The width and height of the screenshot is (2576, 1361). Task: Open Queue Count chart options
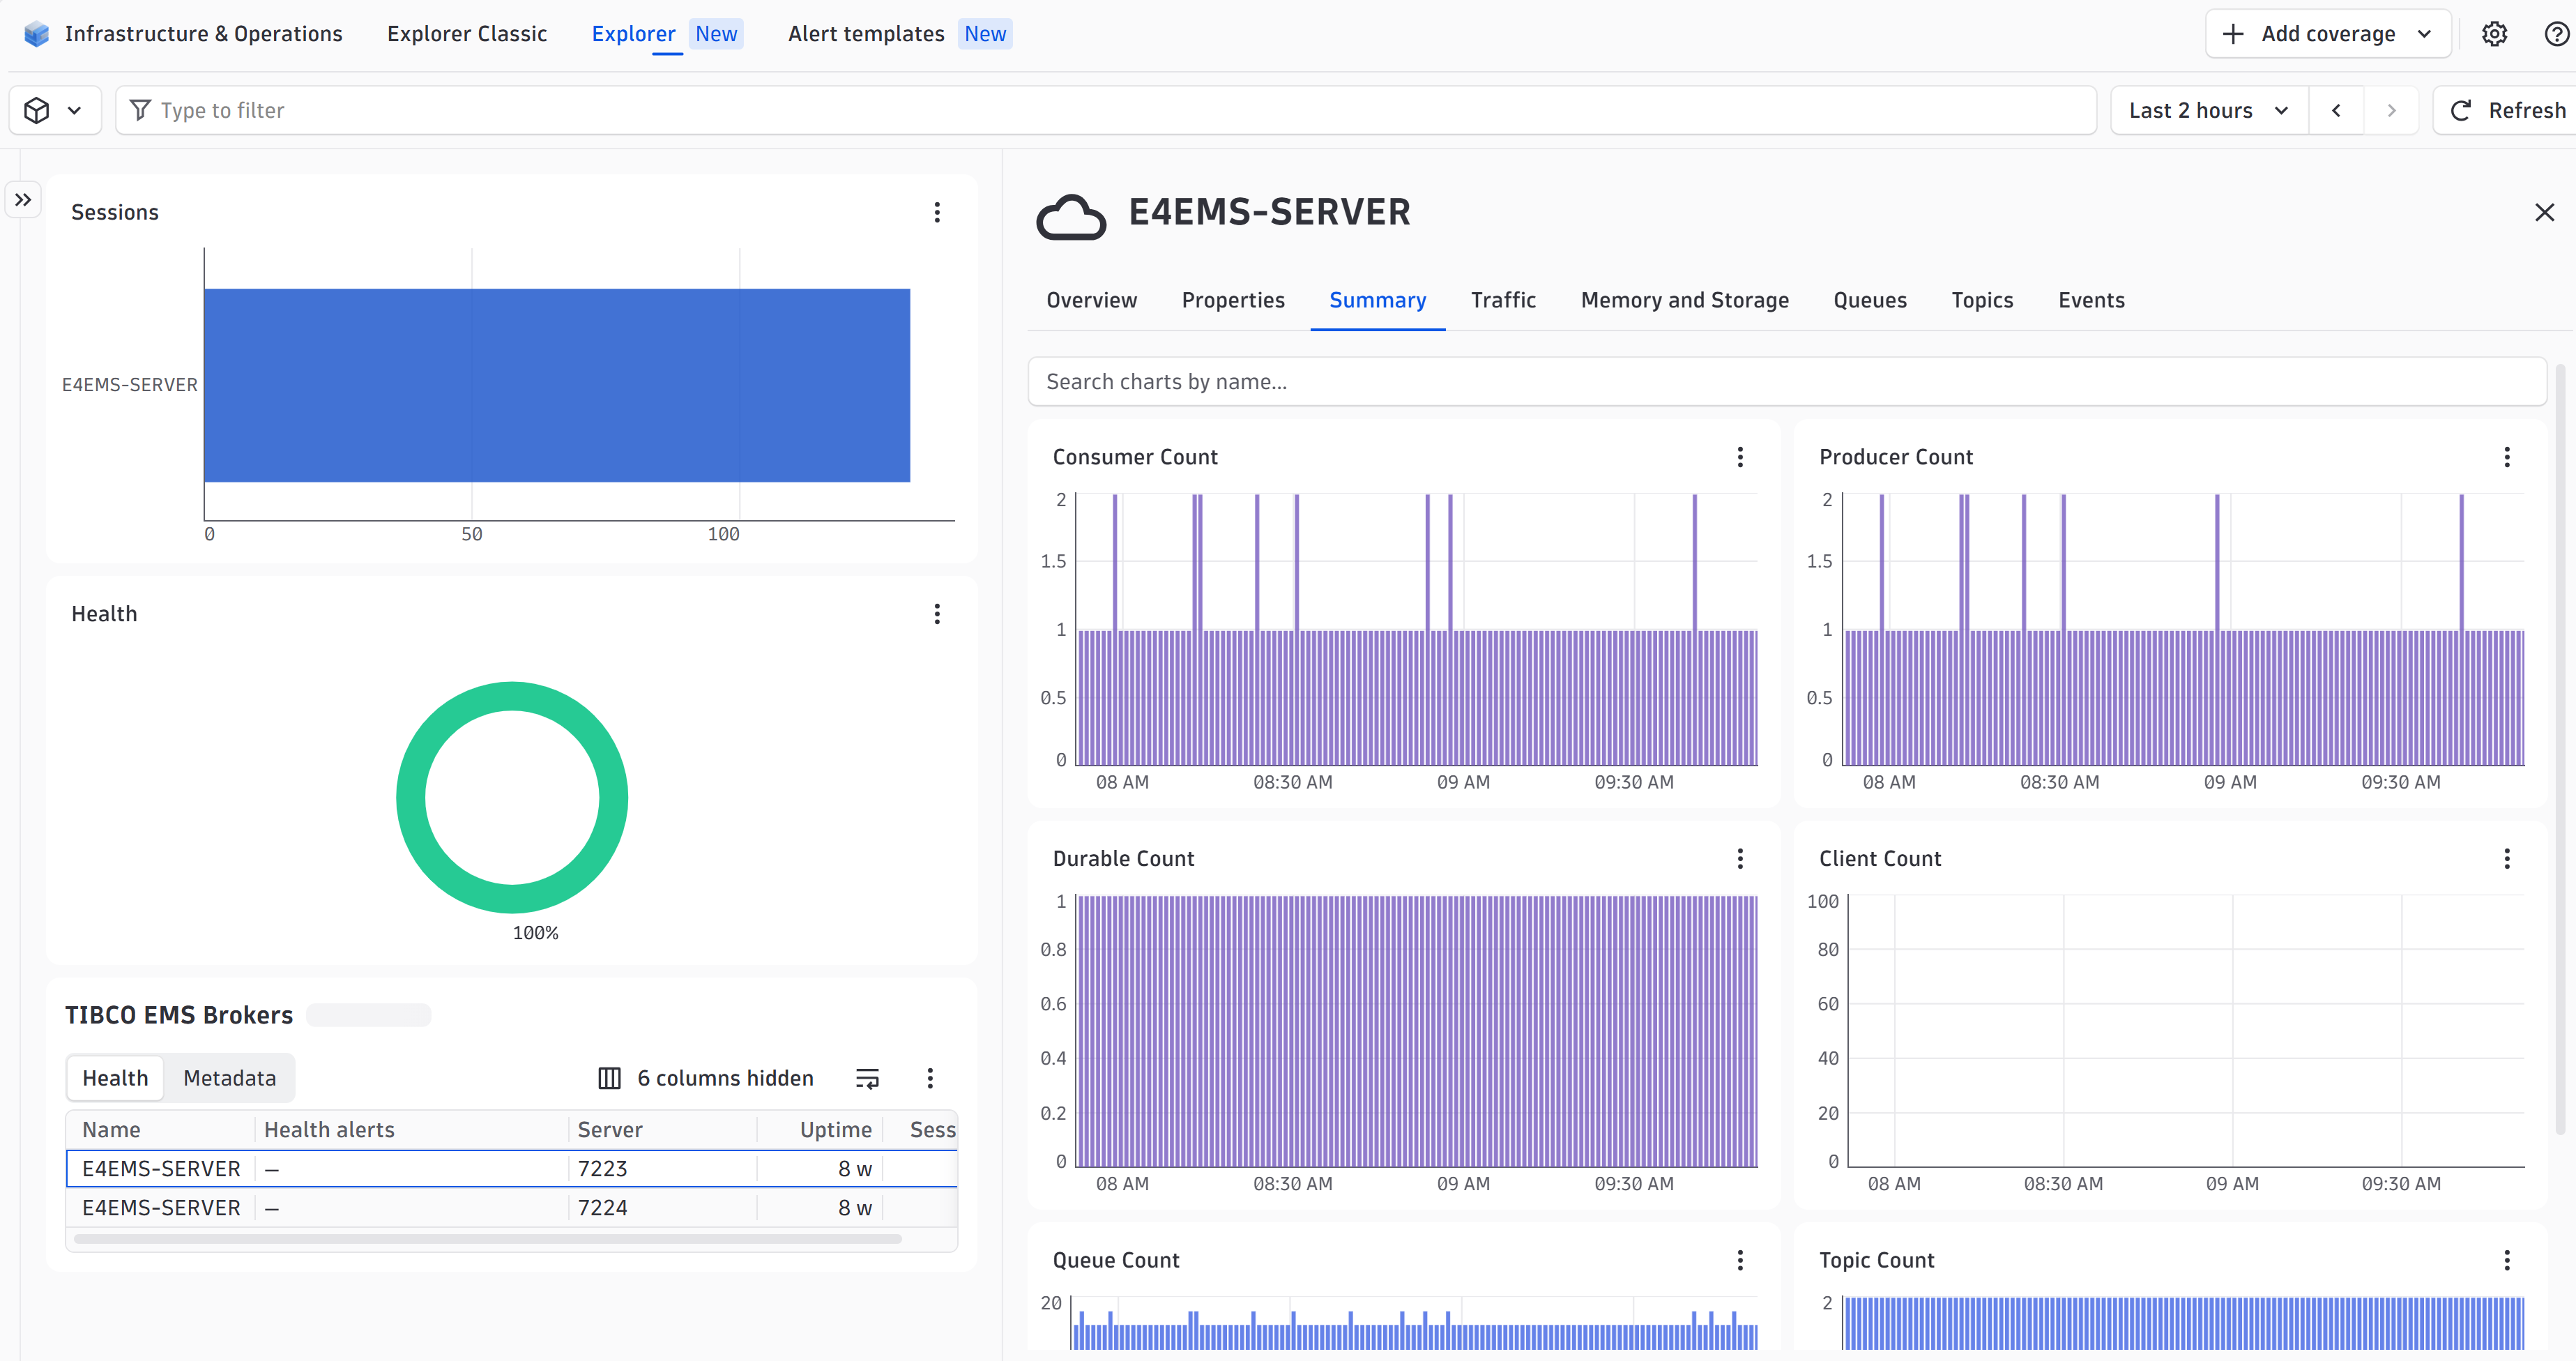(x=1740, y=1260)
